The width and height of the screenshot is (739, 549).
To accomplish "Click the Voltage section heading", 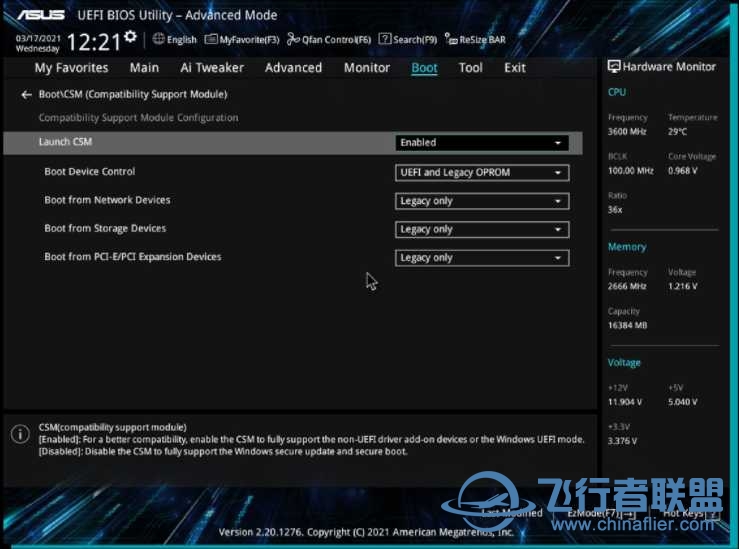I will [x=624, y=362].
